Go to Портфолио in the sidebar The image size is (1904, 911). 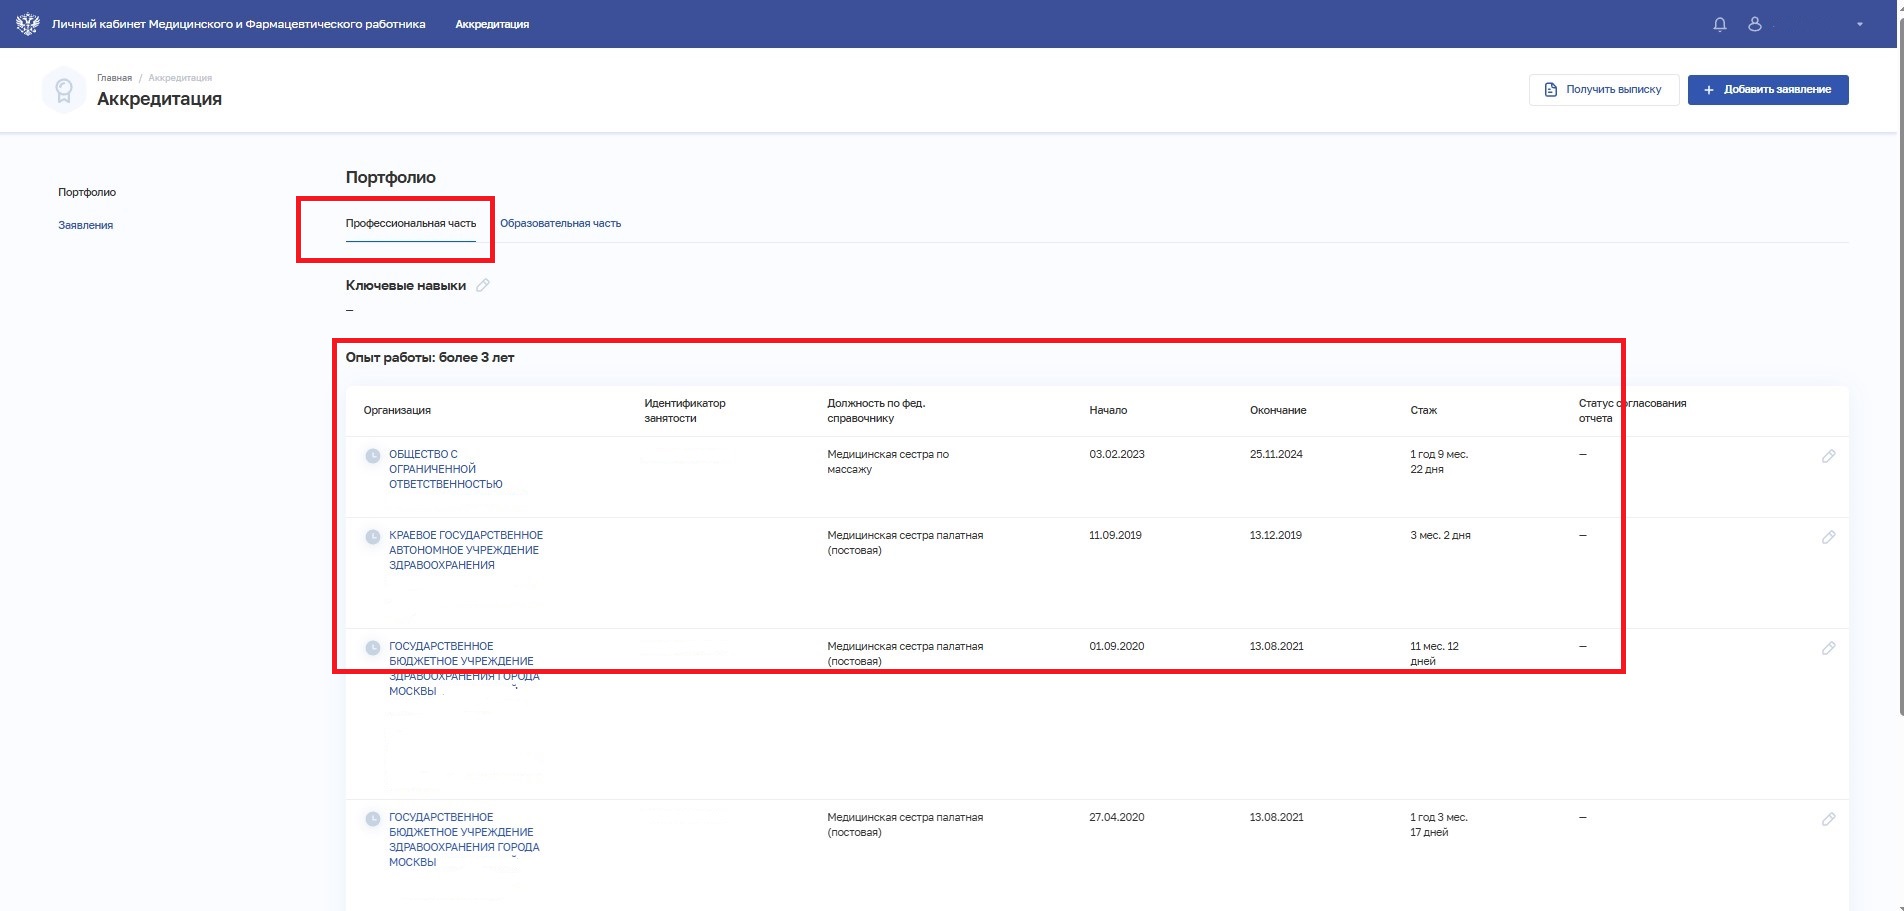point(87,192)
